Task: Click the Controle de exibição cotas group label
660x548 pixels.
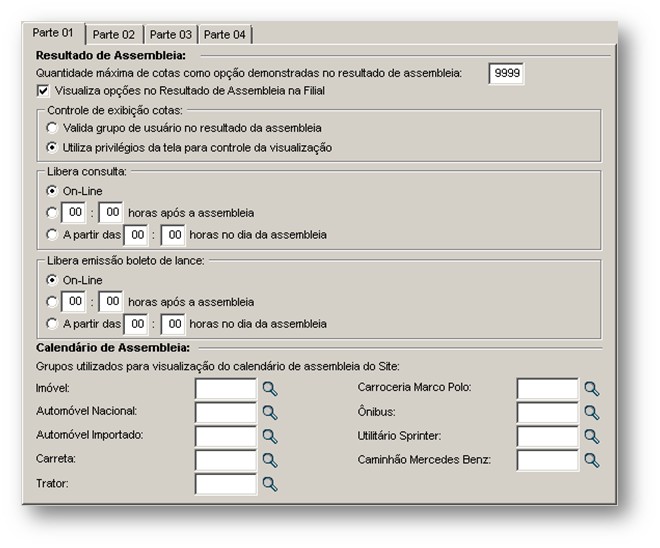Action: pyautogui.click(x=115, y=110)
